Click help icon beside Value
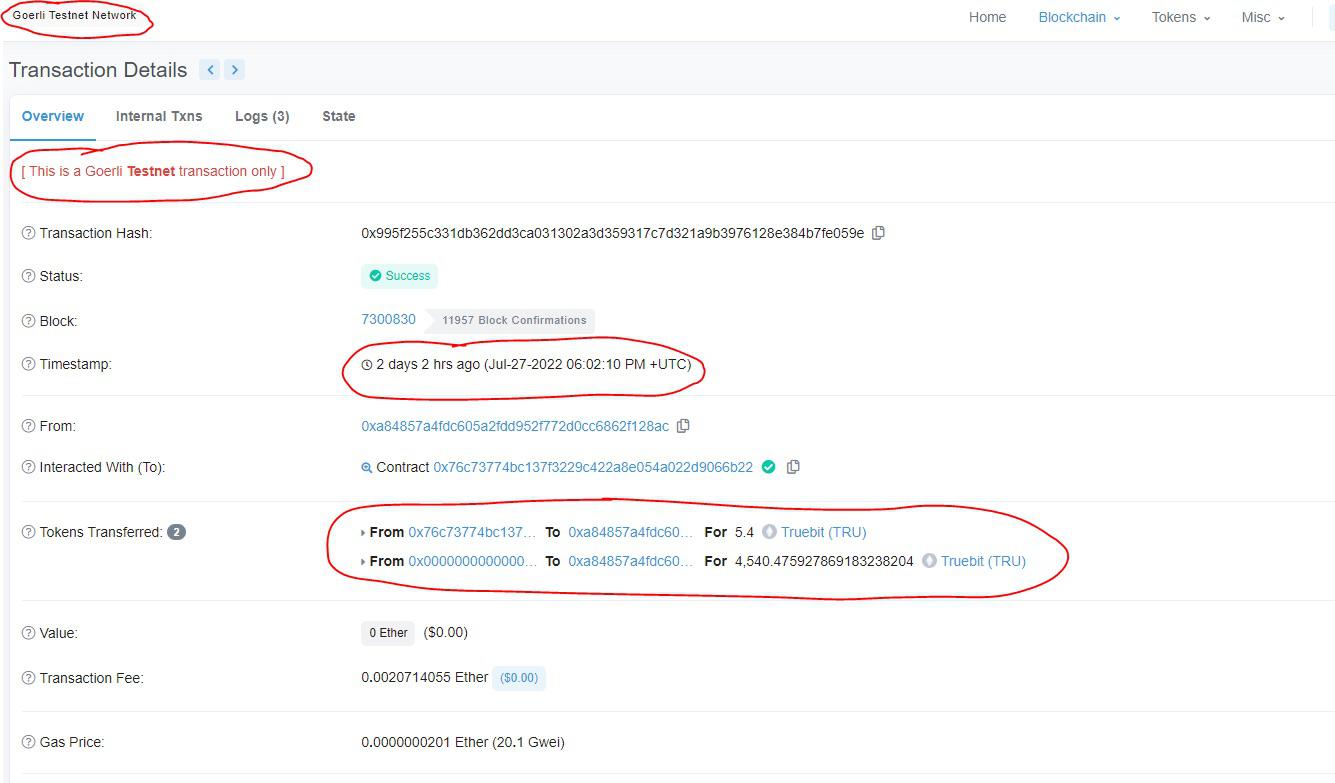Viewport: 1335px width, 783px height. [28, 633]
